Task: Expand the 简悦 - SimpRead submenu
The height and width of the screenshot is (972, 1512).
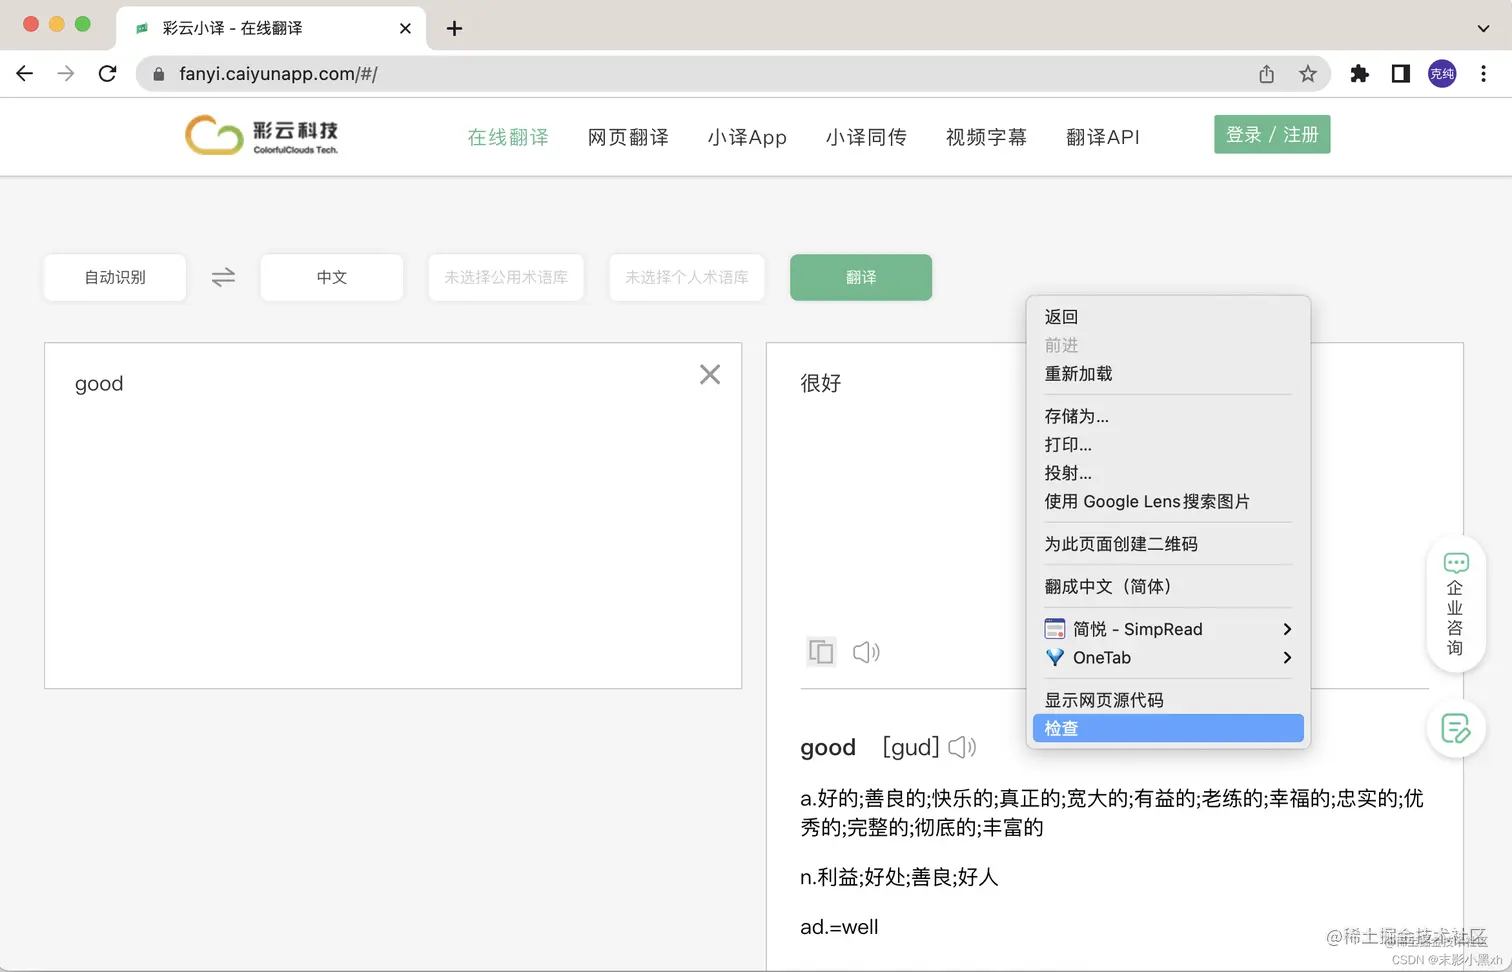Action: pyautogui.click(x=1168, y=628)
